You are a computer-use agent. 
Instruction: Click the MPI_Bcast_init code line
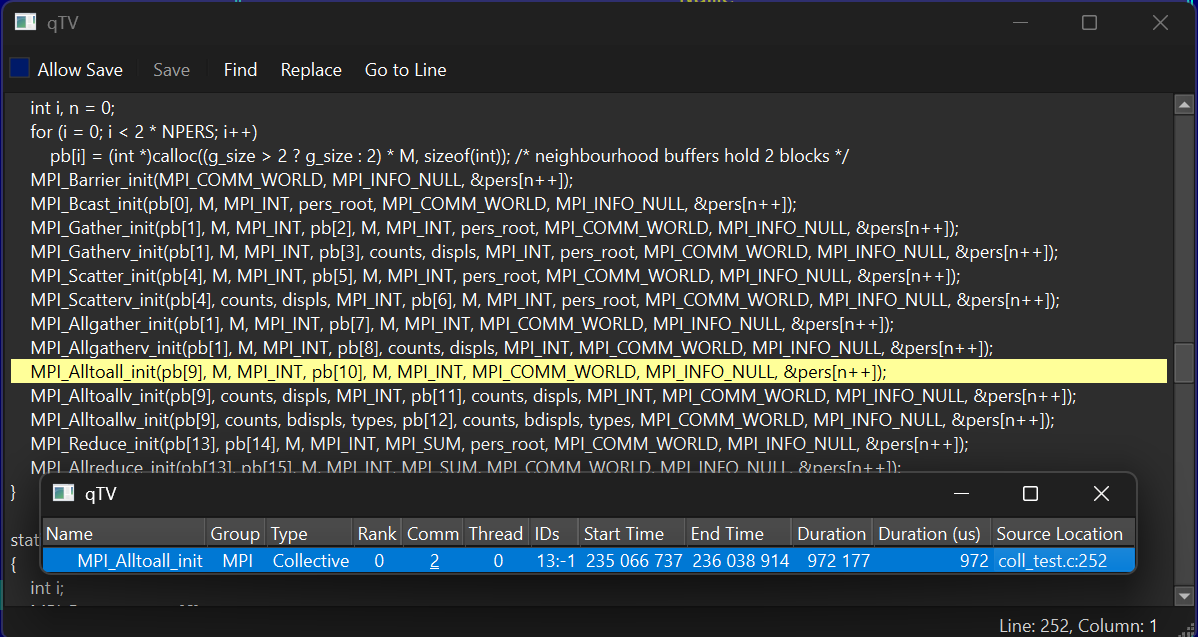(413, 205)
